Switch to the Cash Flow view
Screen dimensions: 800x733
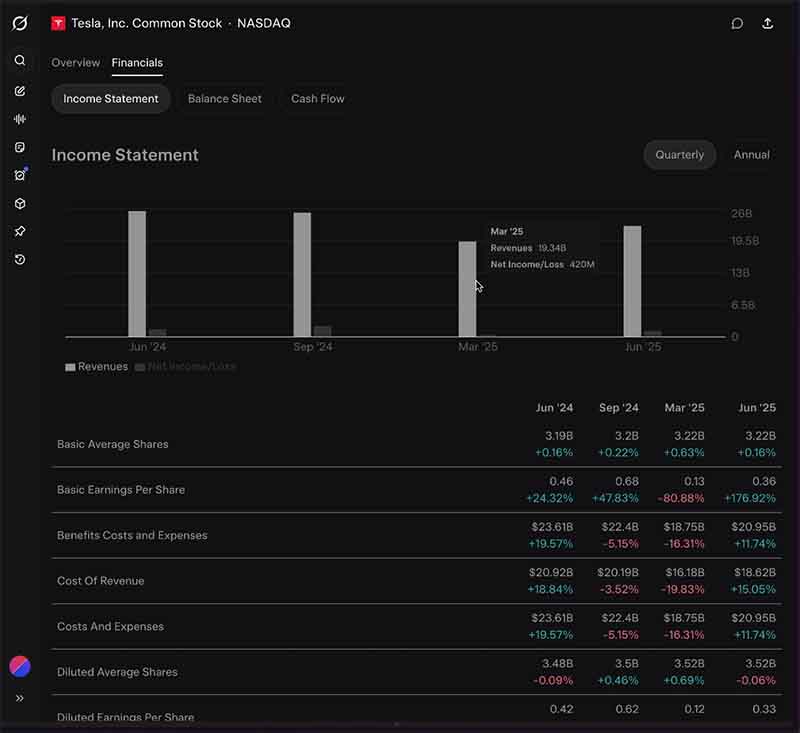(317, 98)
